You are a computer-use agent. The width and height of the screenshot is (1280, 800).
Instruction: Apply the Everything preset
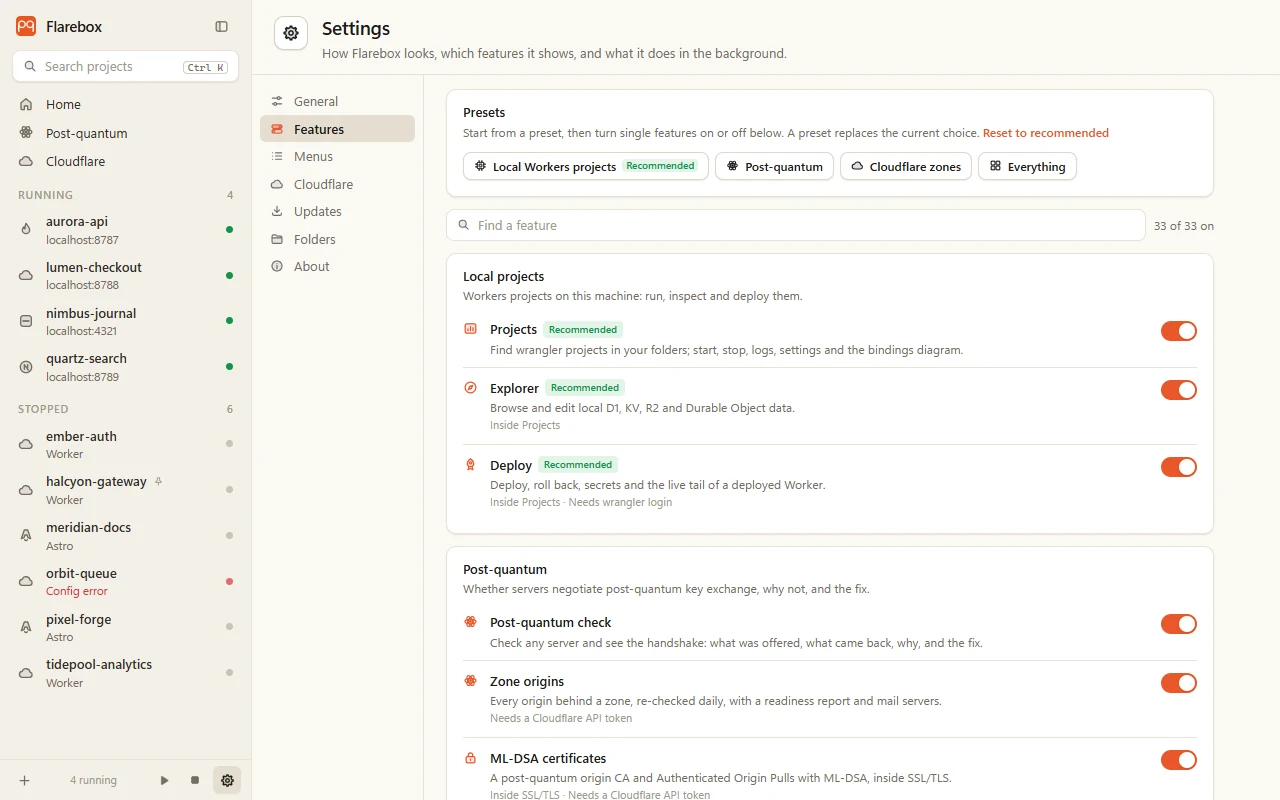[x=1027, y=166]
